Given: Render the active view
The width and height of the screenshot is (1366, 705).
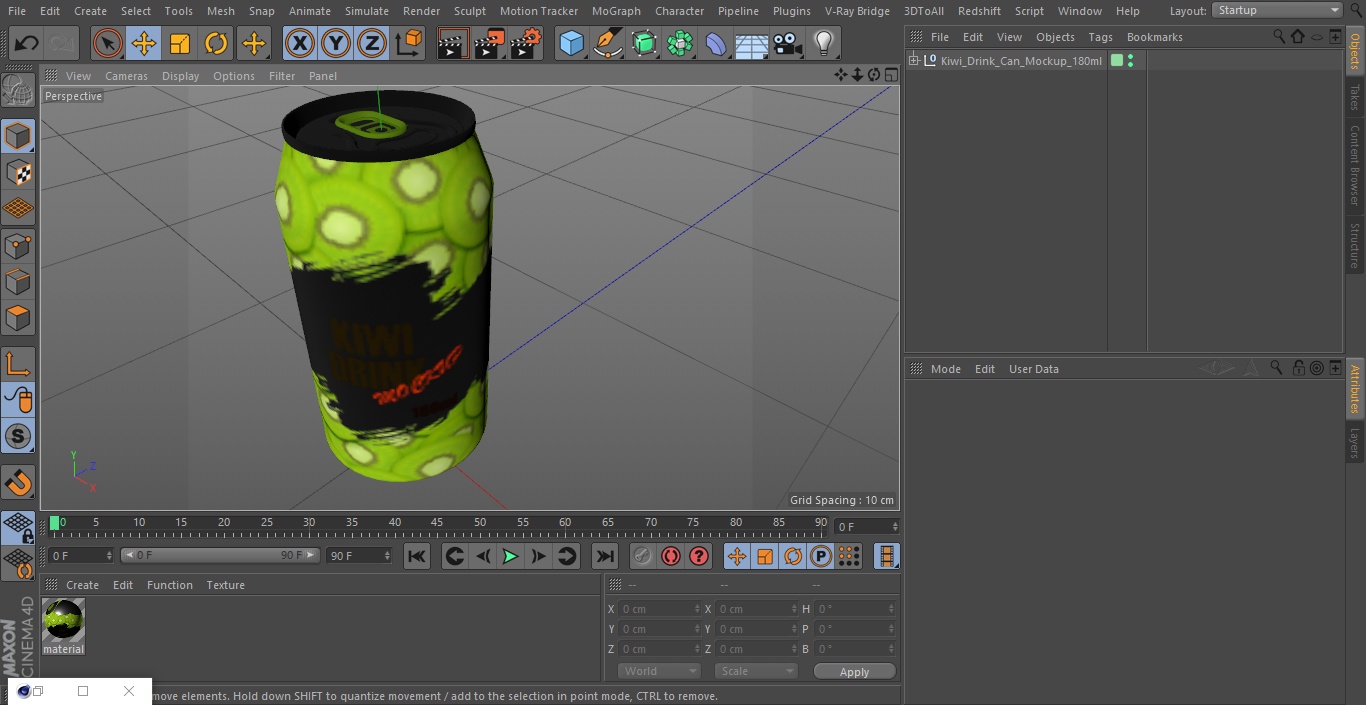Looking at the screenshot, I should tap(453, 44).
